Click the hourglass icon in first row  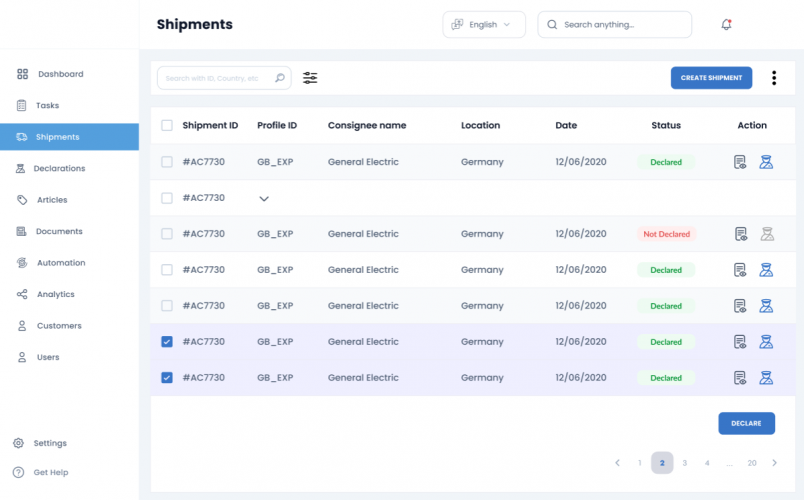(766, 162)
